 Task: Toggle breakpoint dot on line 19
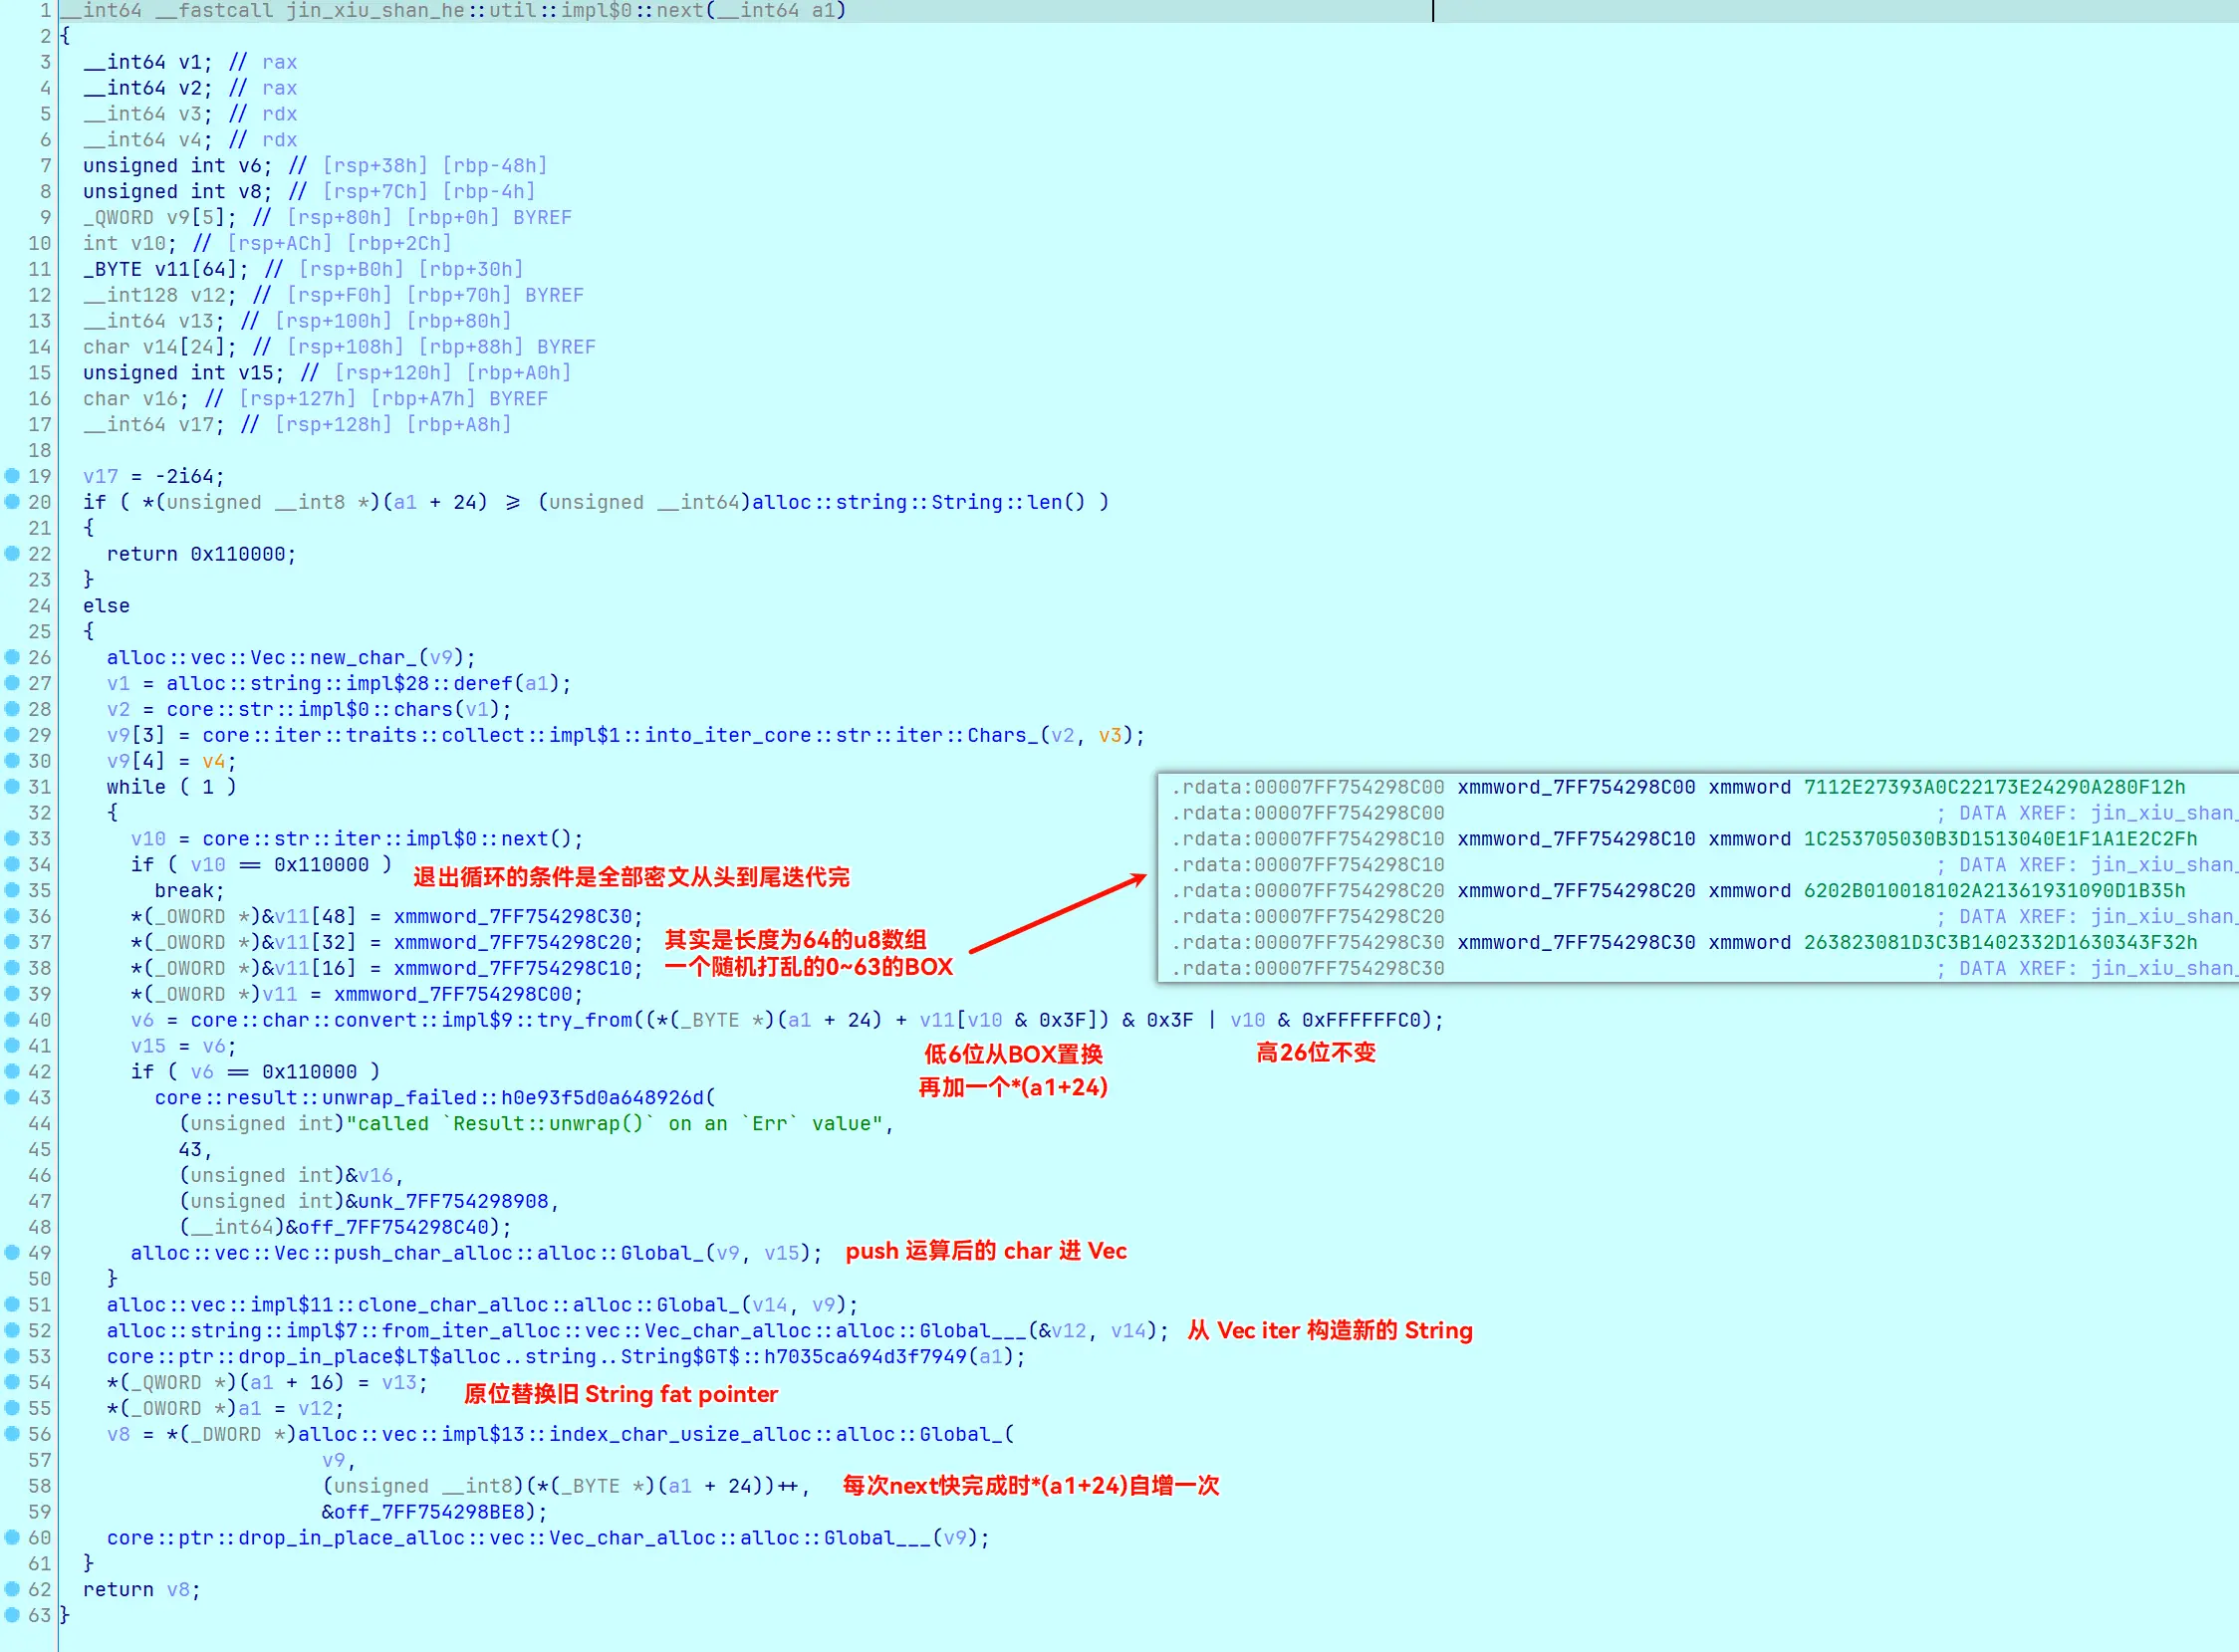click(x=12, y=475)
